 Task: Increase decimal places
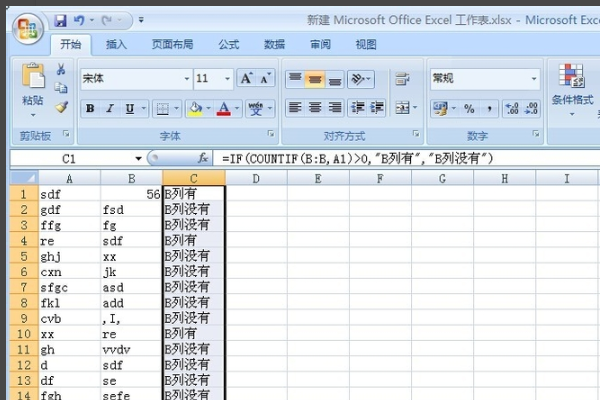[512, 109]
